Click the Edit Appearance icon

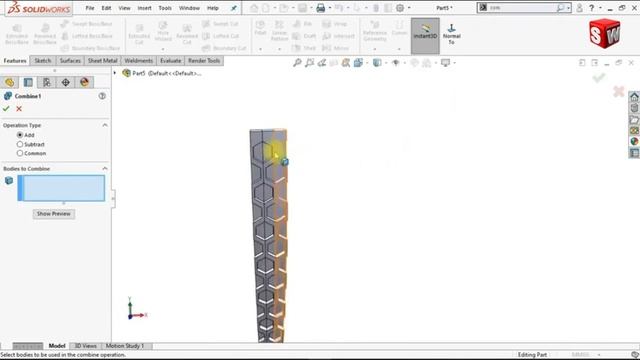tap(414, 62)
